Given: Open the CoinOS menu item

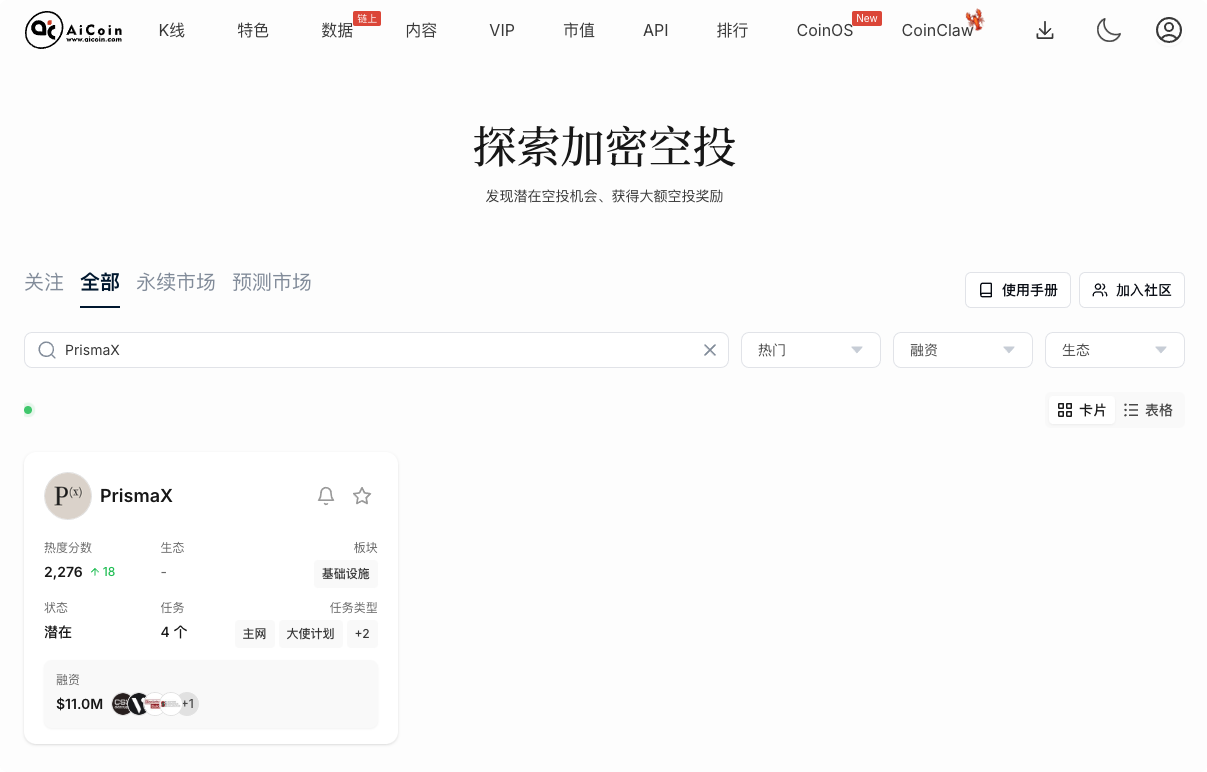Looking at the screenshot, I should (825, 30).
